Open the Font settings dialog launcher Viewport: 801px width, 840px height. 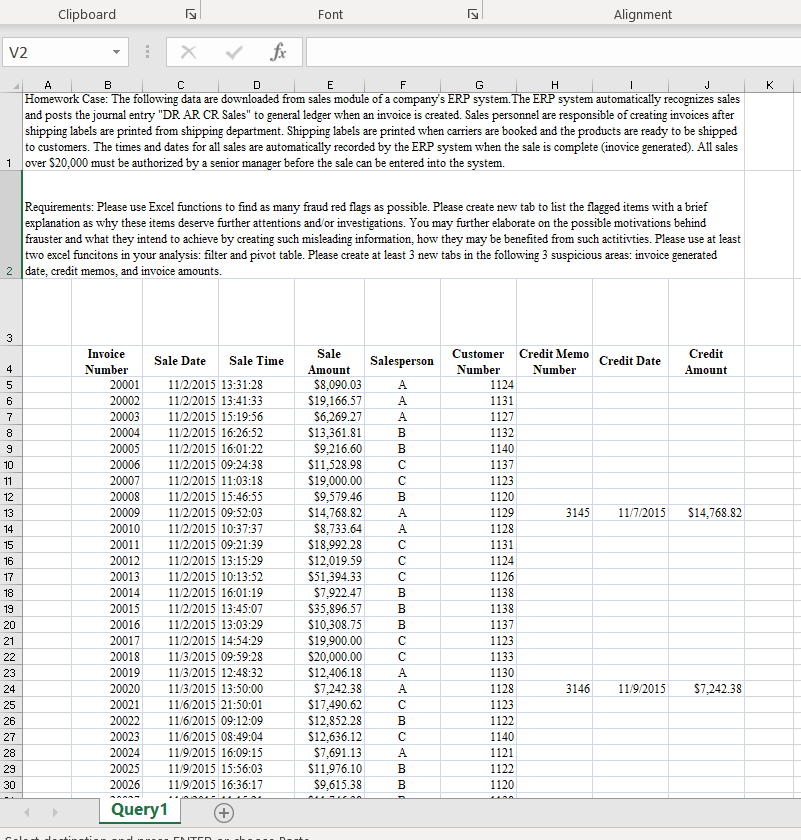pyautogui.click(x=473, y=14)
